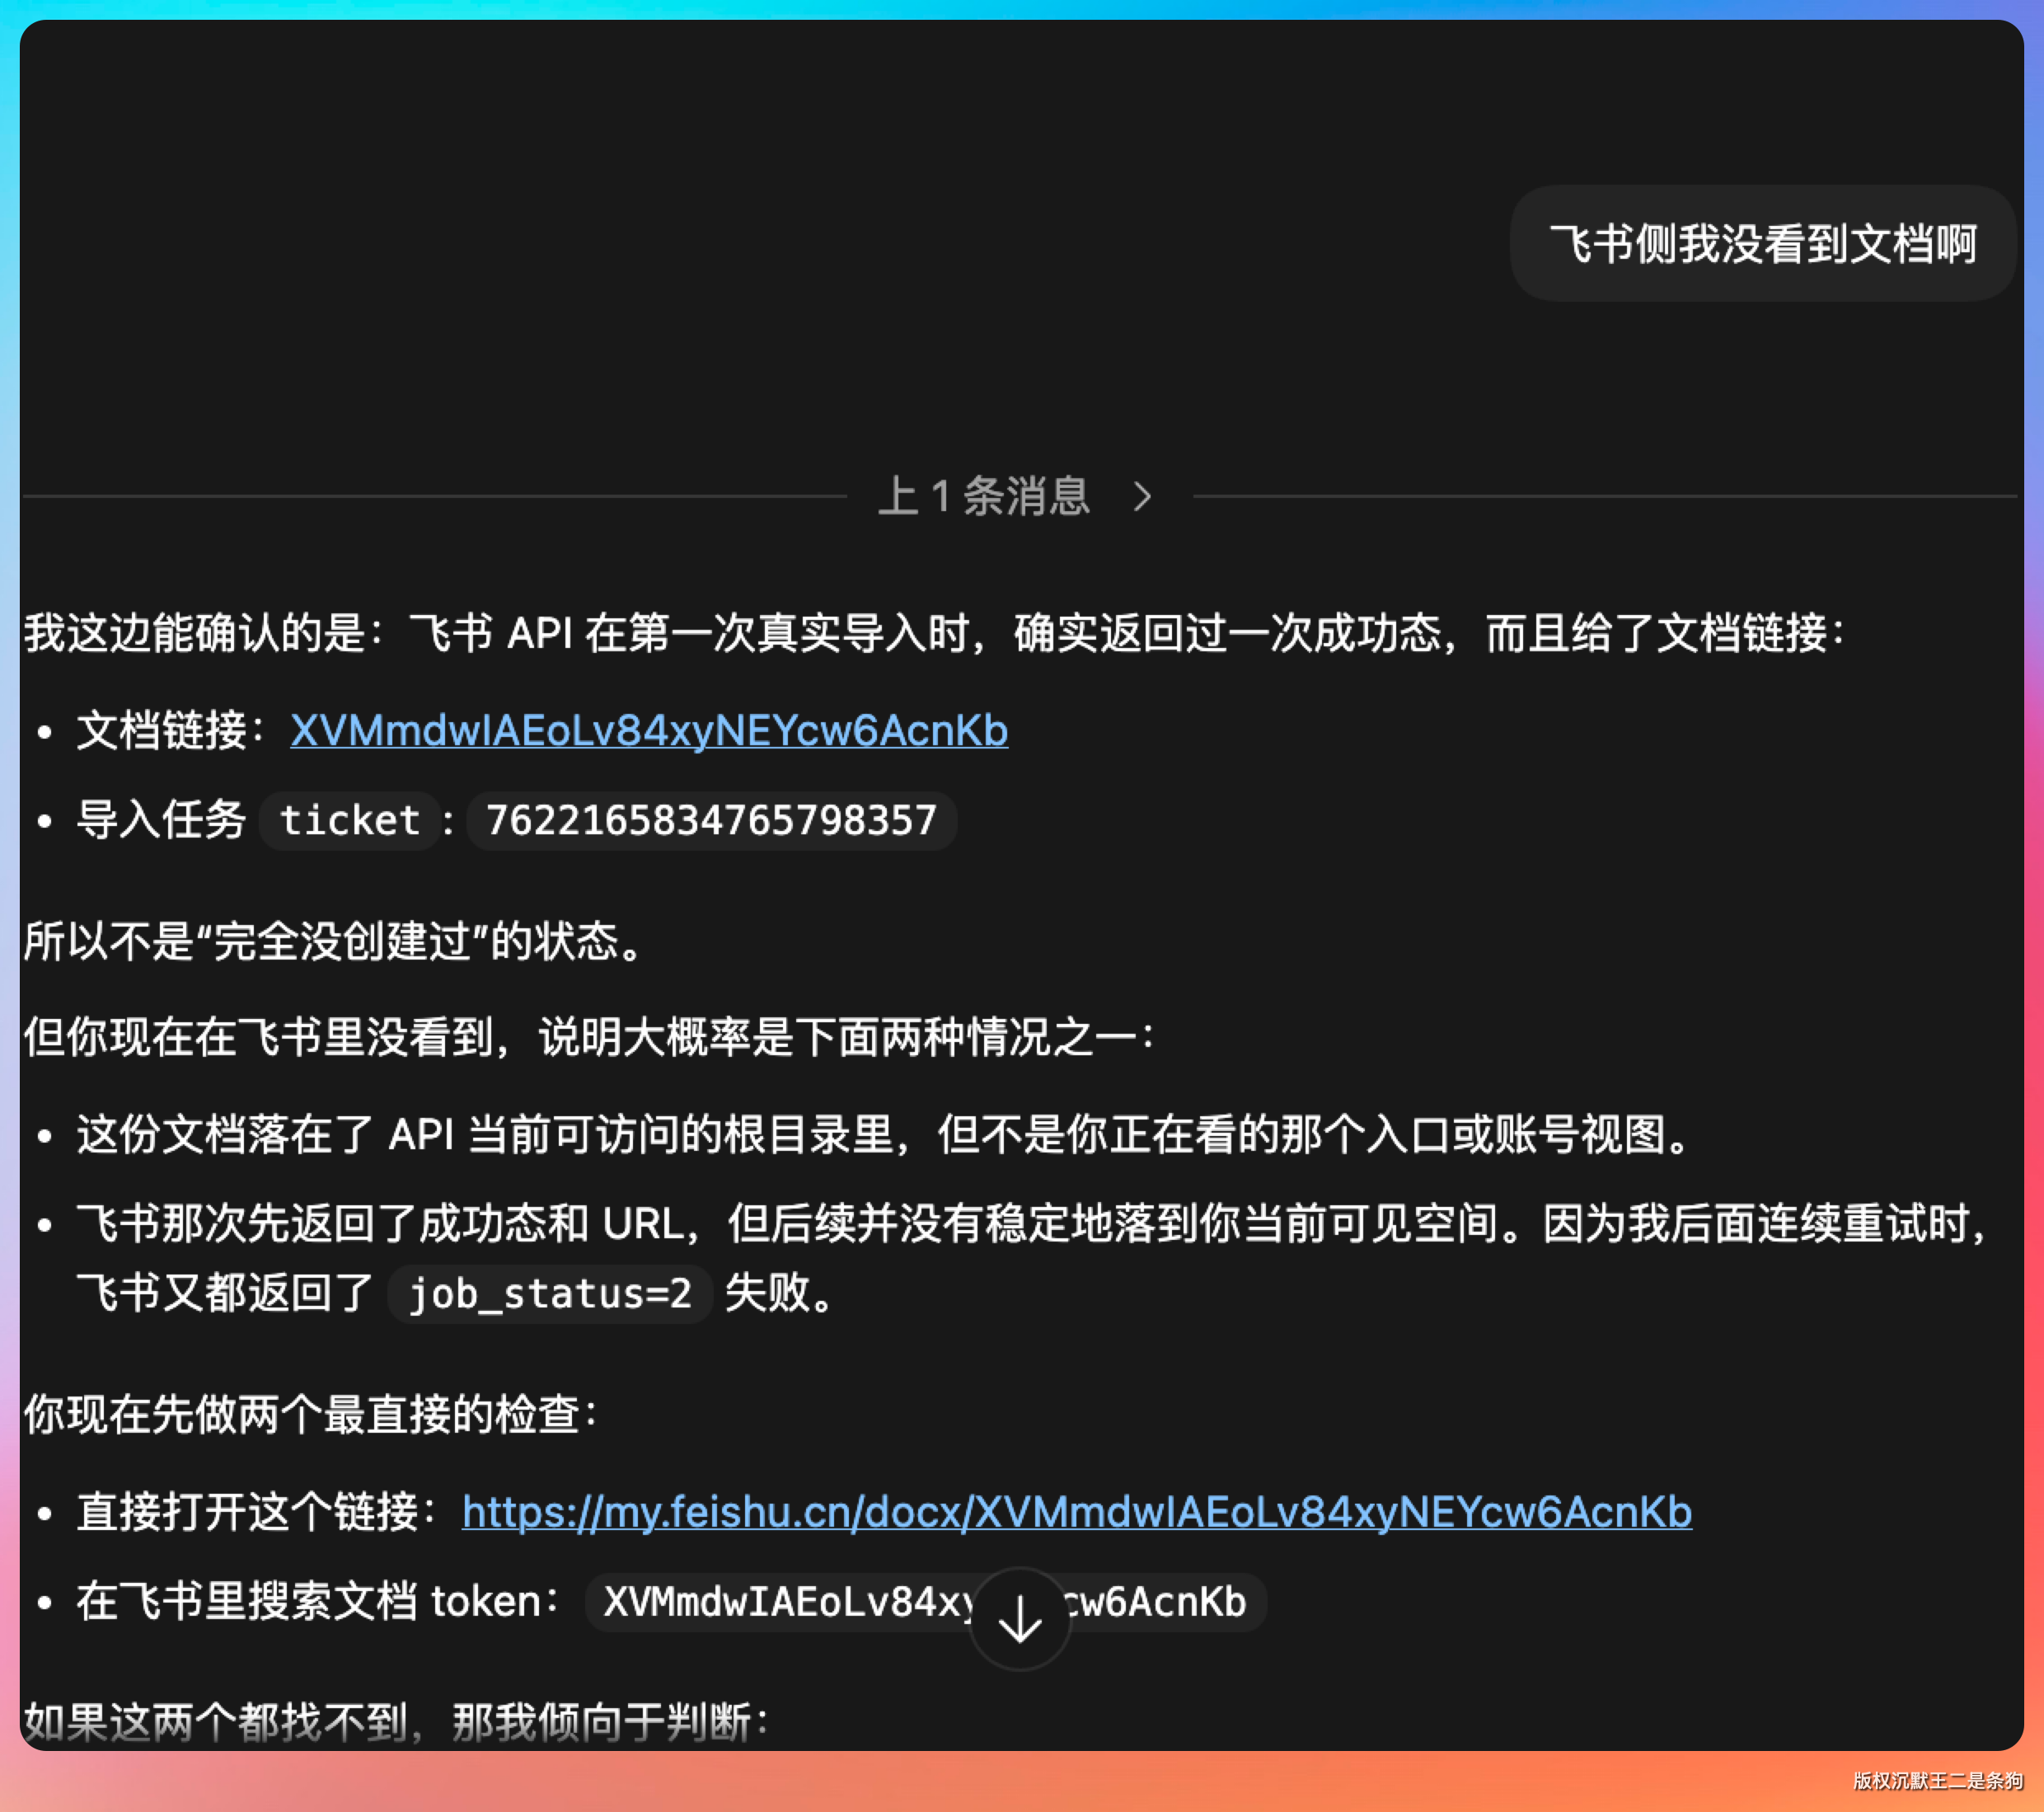Expand previous messages via the chevron arrow
The width and height of the screenshot is (2044, 1812).
(x=1142, y=496)
